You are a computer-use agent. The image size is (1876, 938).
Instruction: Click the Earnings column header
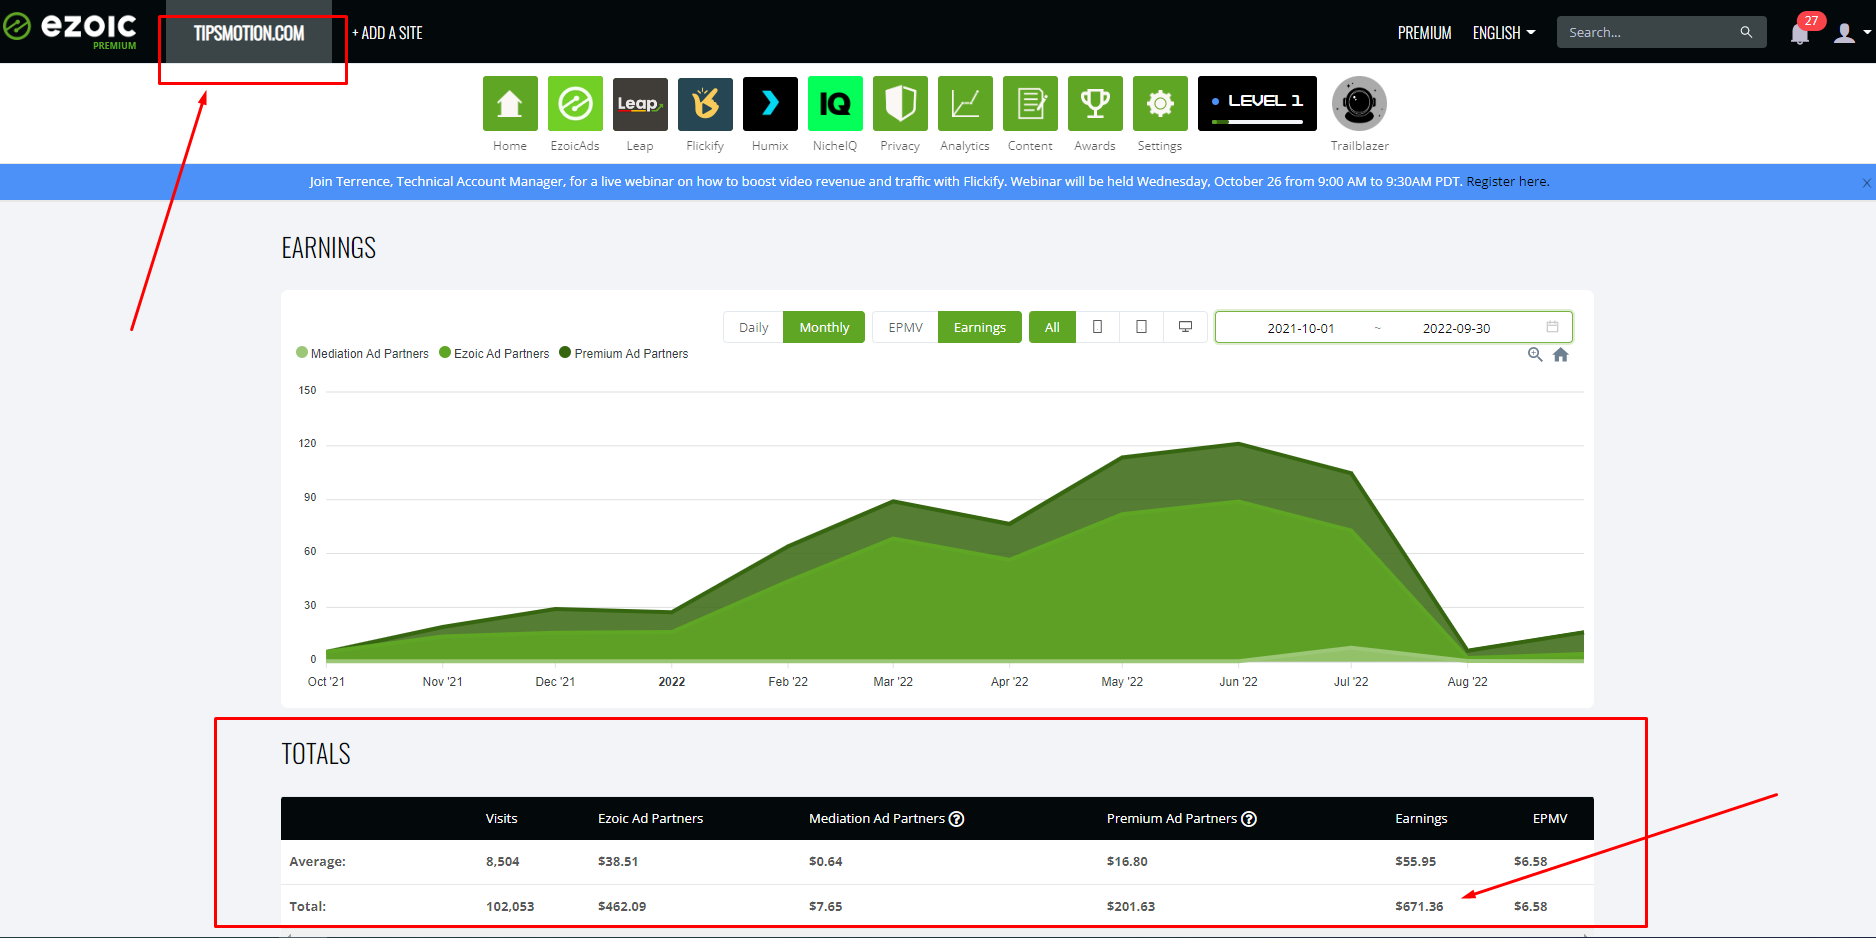pos(1421,818)
